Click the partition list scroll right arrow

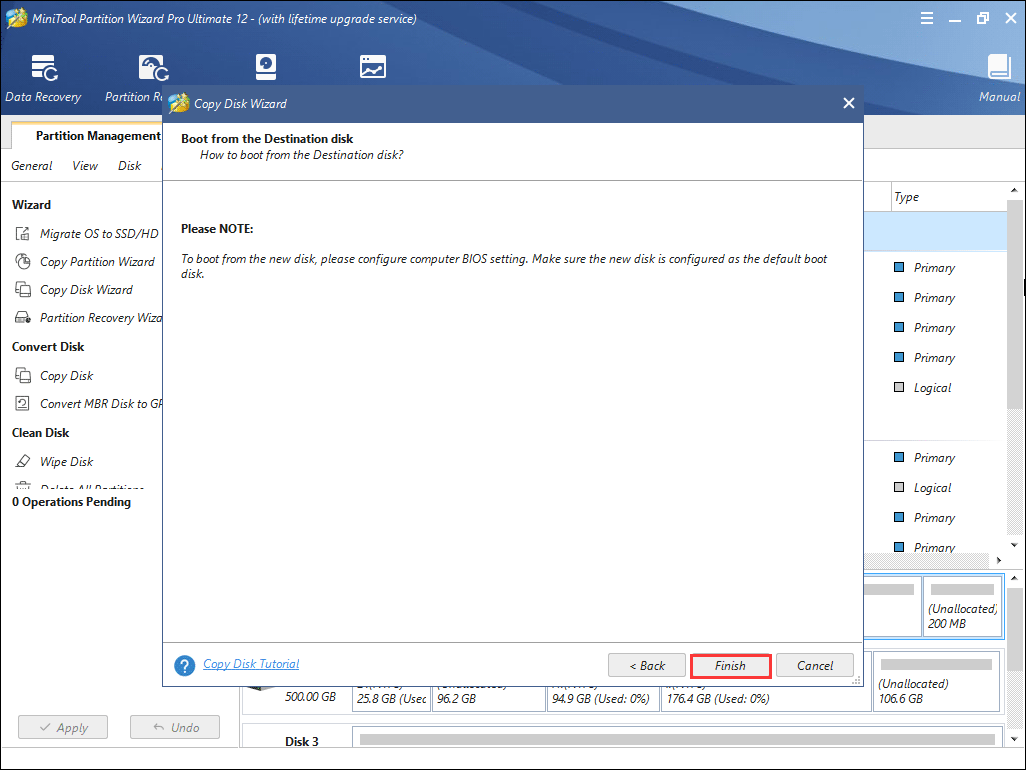tap(999, 560)
